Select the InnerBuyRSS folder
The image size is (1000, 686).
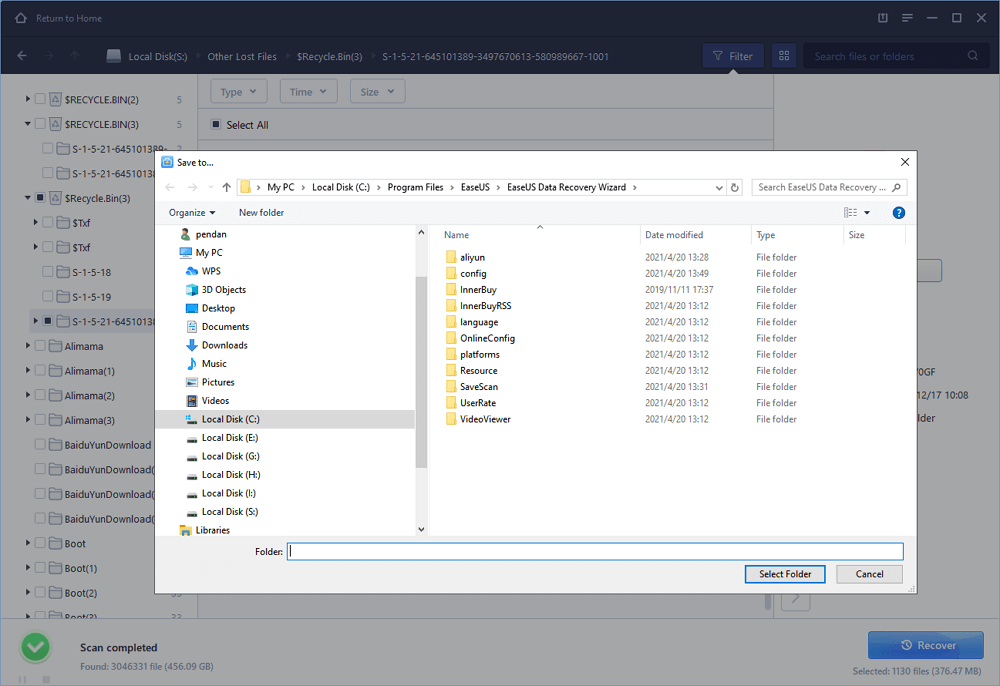point(485,306)
